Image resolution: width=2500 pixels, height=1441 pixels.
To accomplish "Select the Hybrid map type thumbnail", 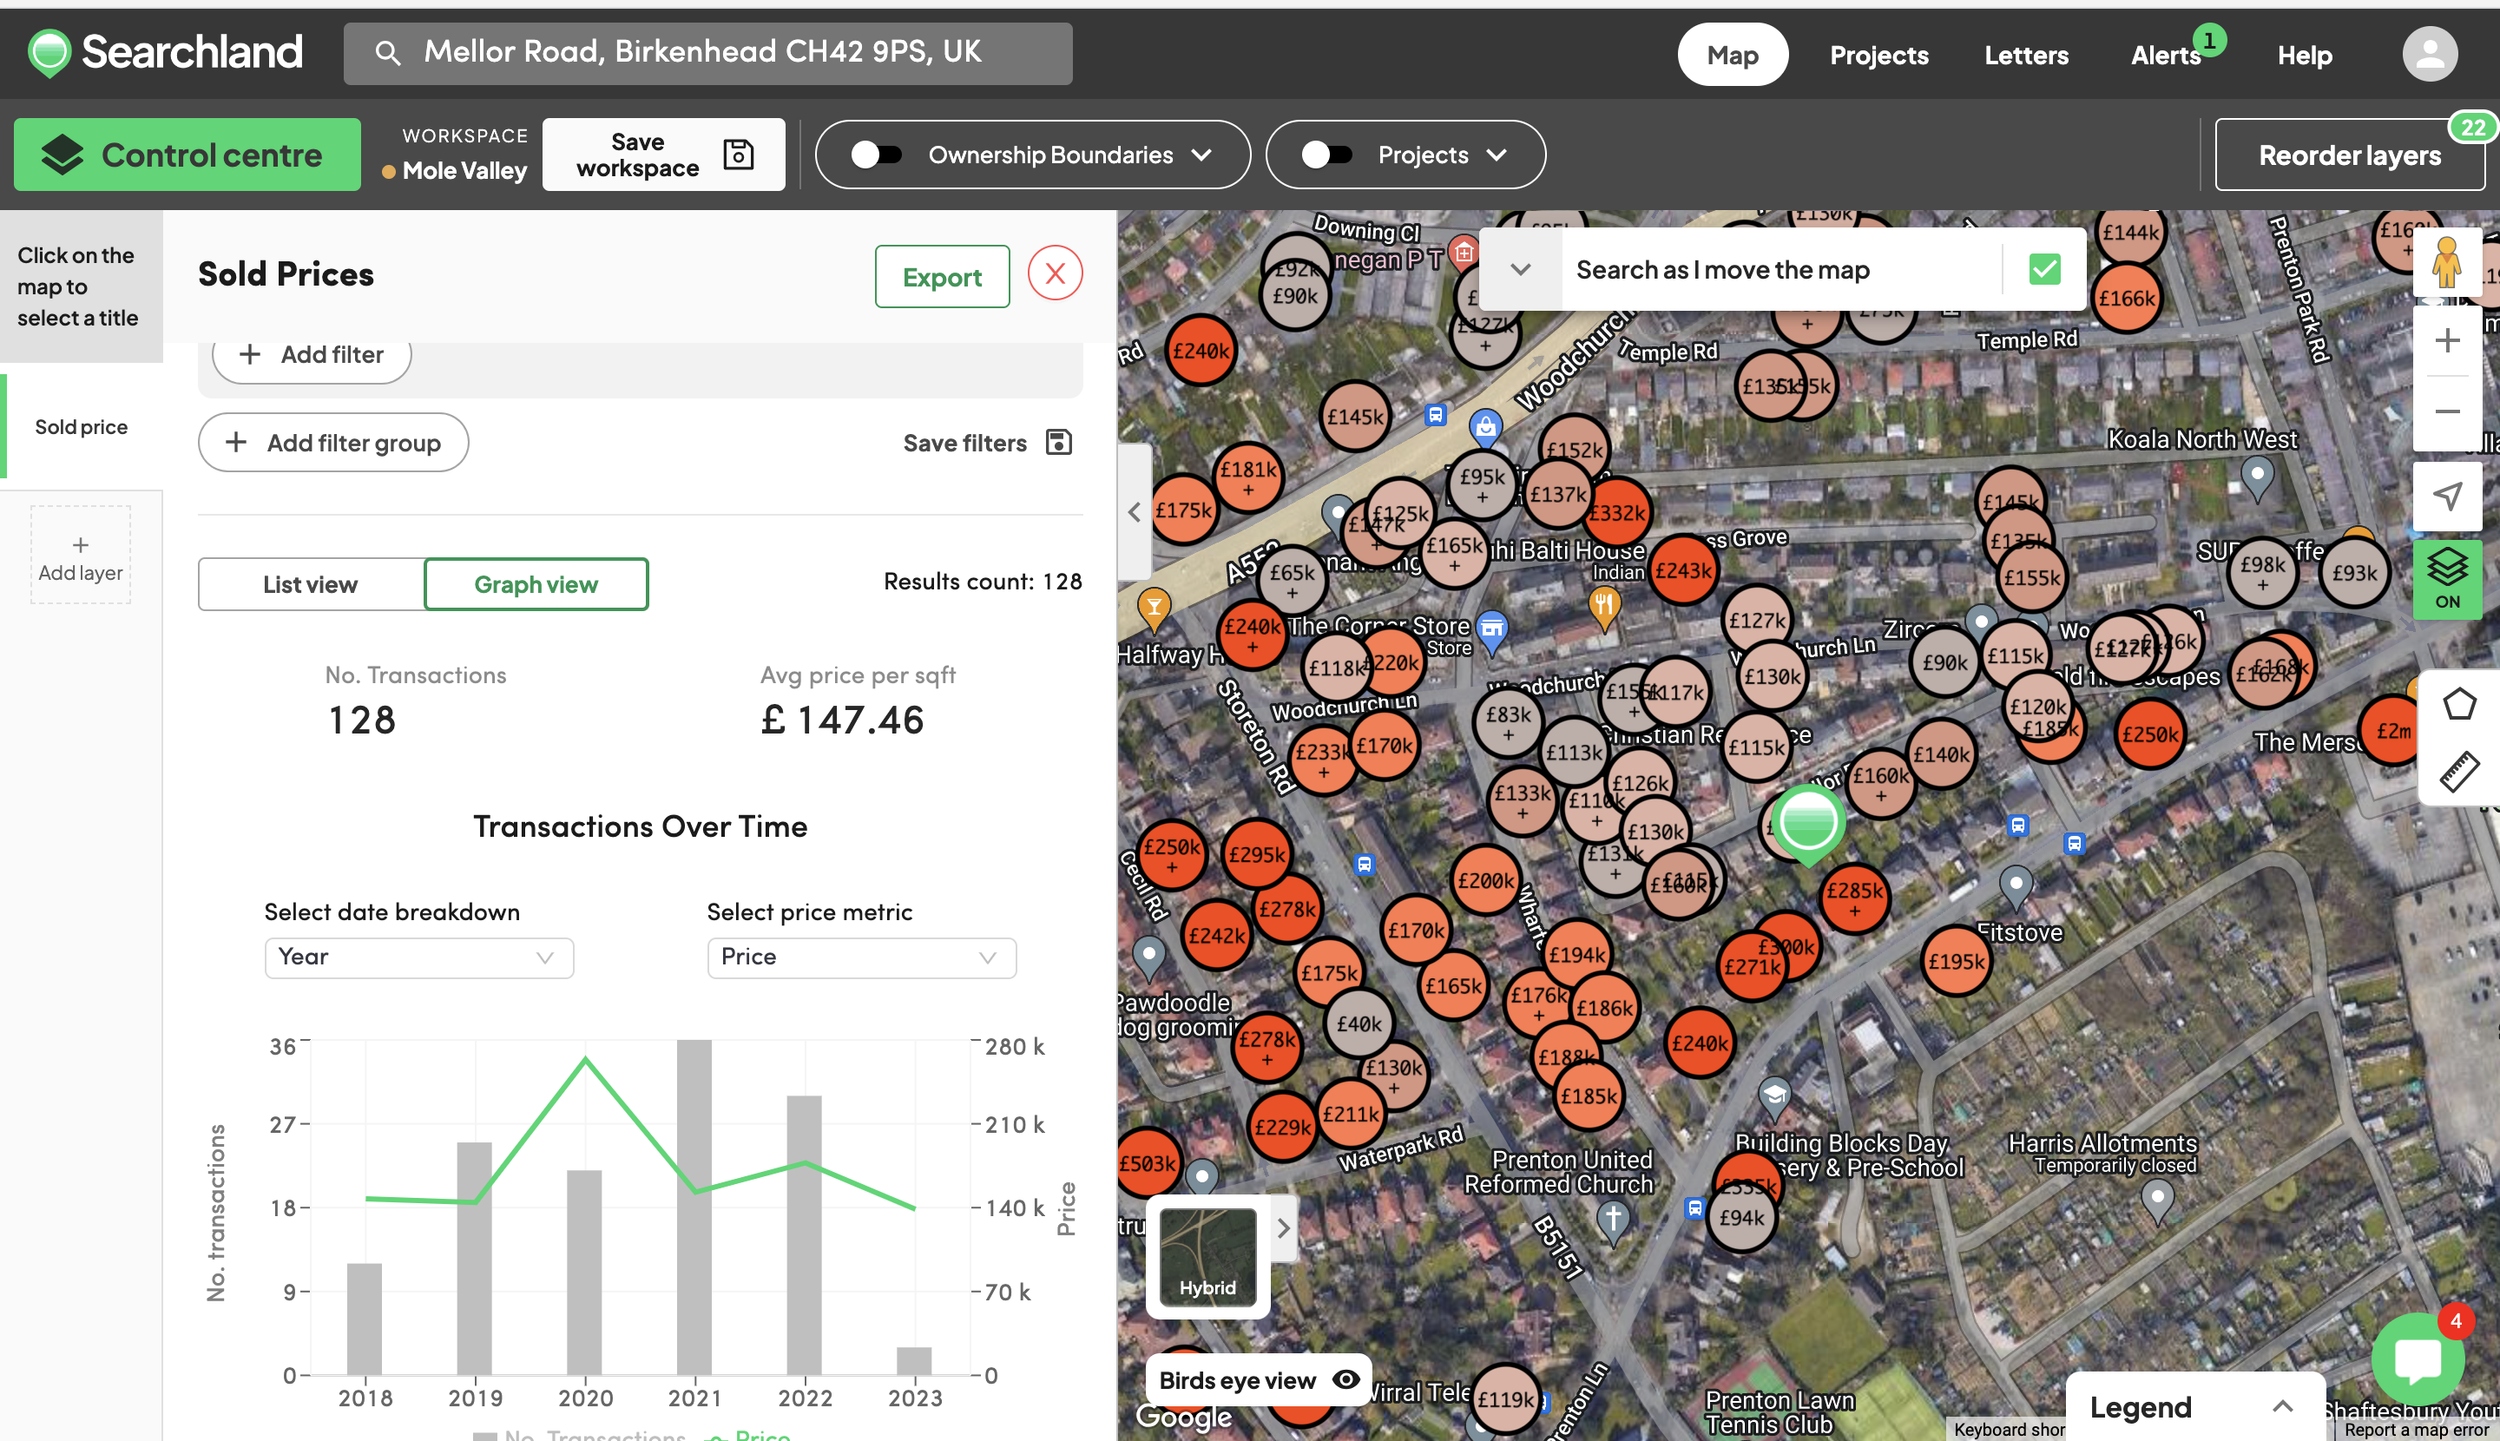I will tap(1207, 1255).
